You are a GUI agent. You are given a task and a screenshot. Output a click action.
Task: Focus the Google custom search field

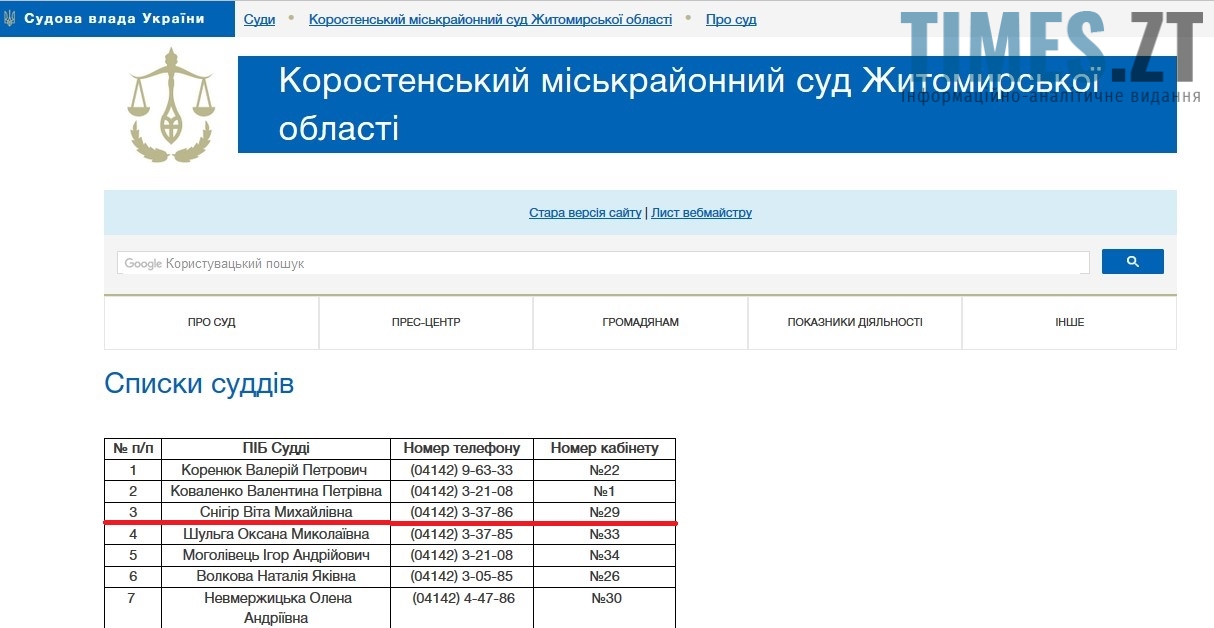tap(602, 263)
